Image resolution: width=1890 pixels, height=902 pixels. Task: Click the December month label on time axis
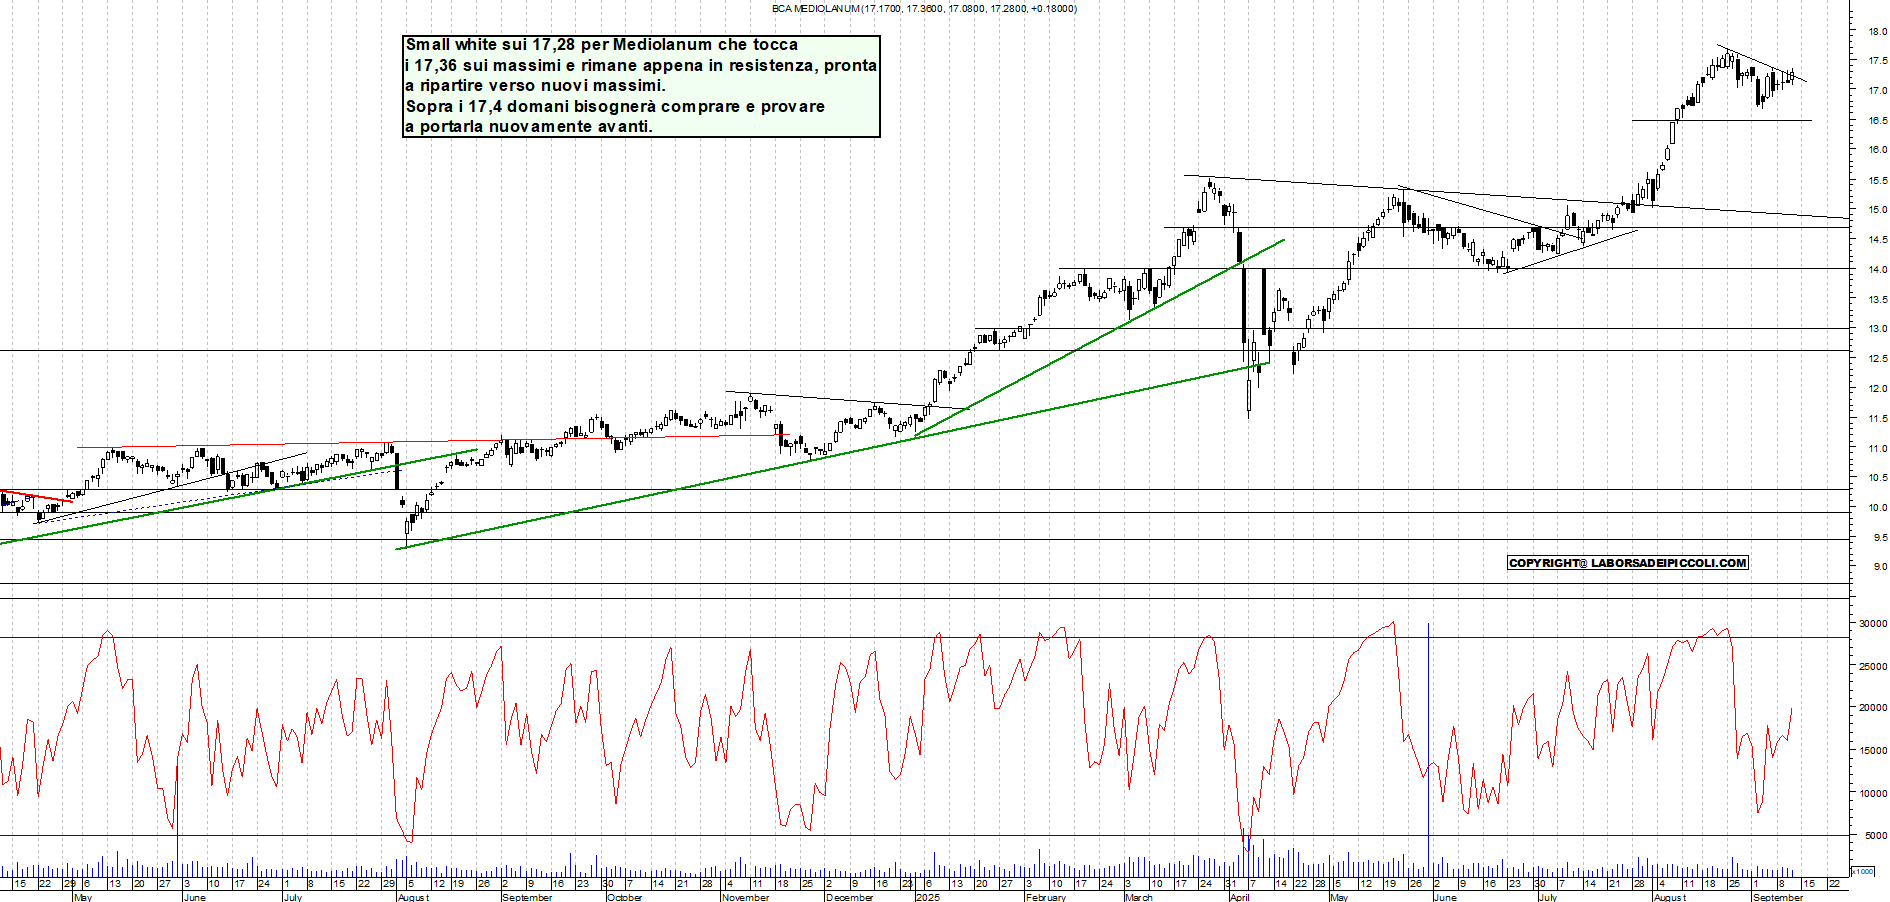click(x=850, y=897)
